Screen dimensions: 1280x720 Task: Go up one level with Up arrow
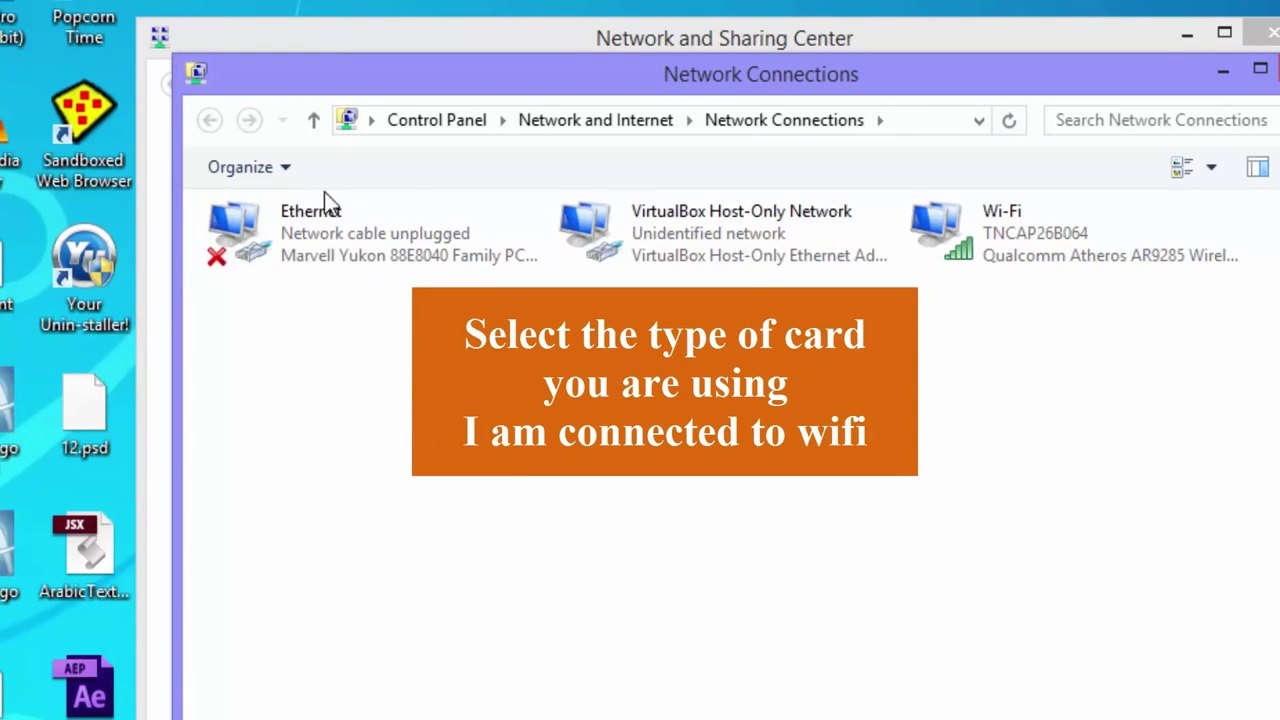pos(313,120)
